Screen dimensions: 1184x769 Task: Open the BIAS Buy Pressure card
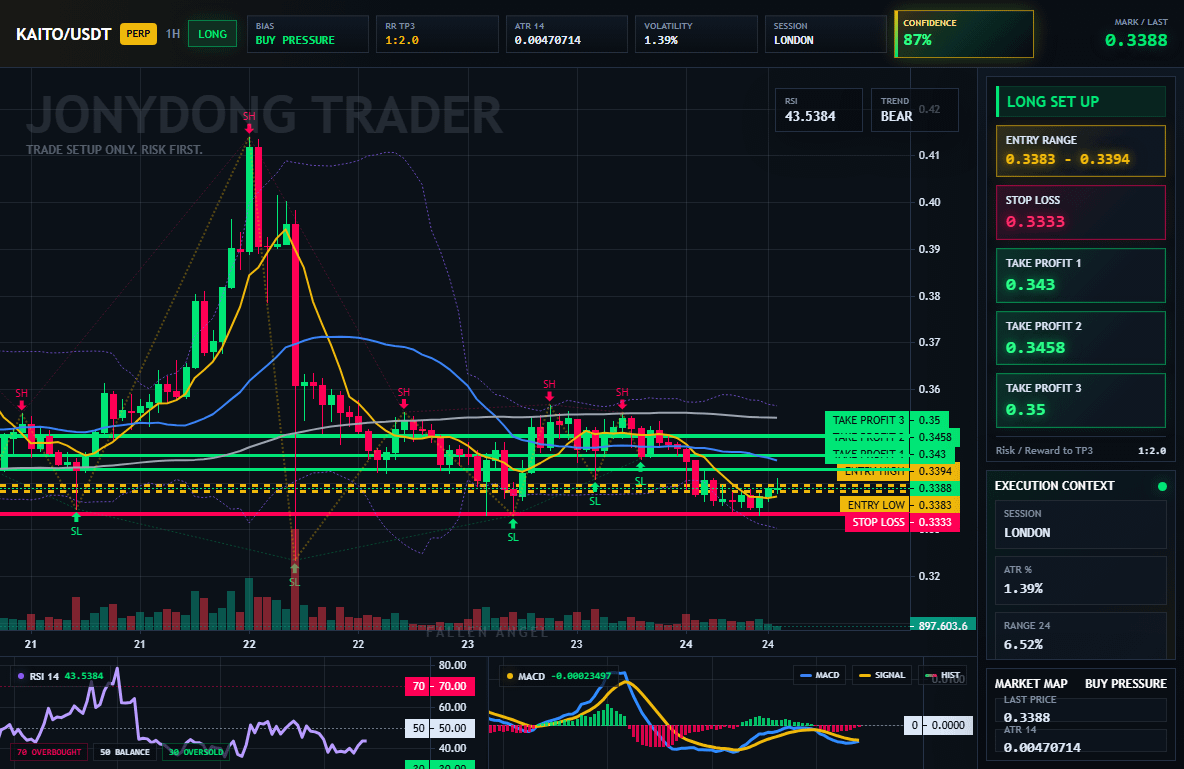[x=307, y=34]
